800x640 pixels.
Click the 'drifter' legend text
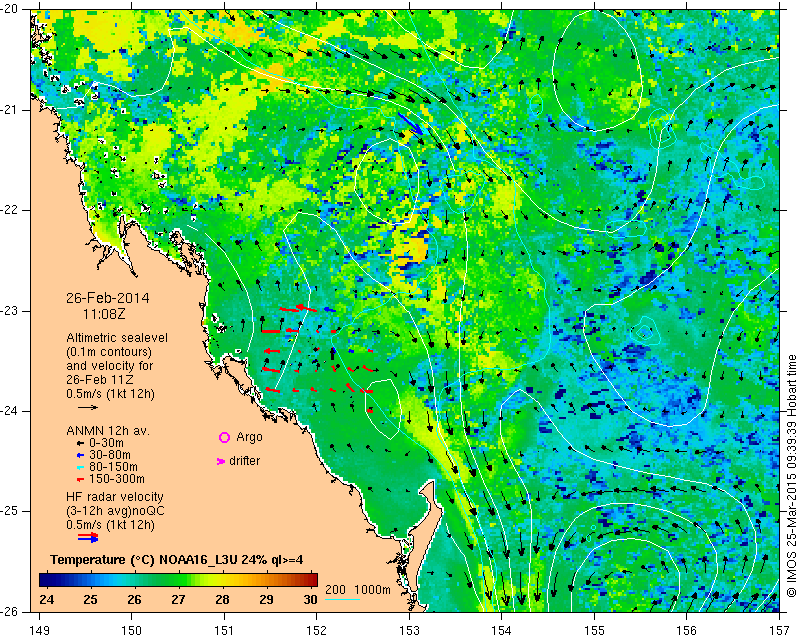[244, 461]
